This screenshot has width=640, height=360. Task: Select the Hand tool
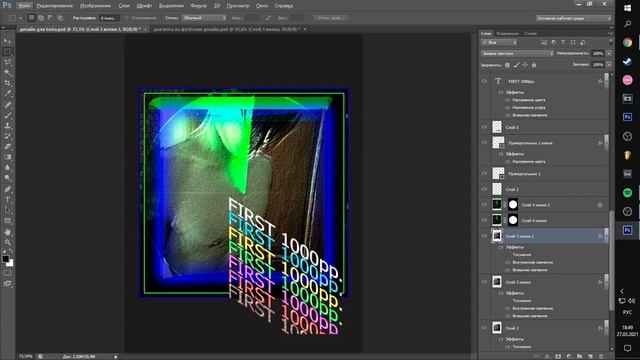(x=7, y=232)
